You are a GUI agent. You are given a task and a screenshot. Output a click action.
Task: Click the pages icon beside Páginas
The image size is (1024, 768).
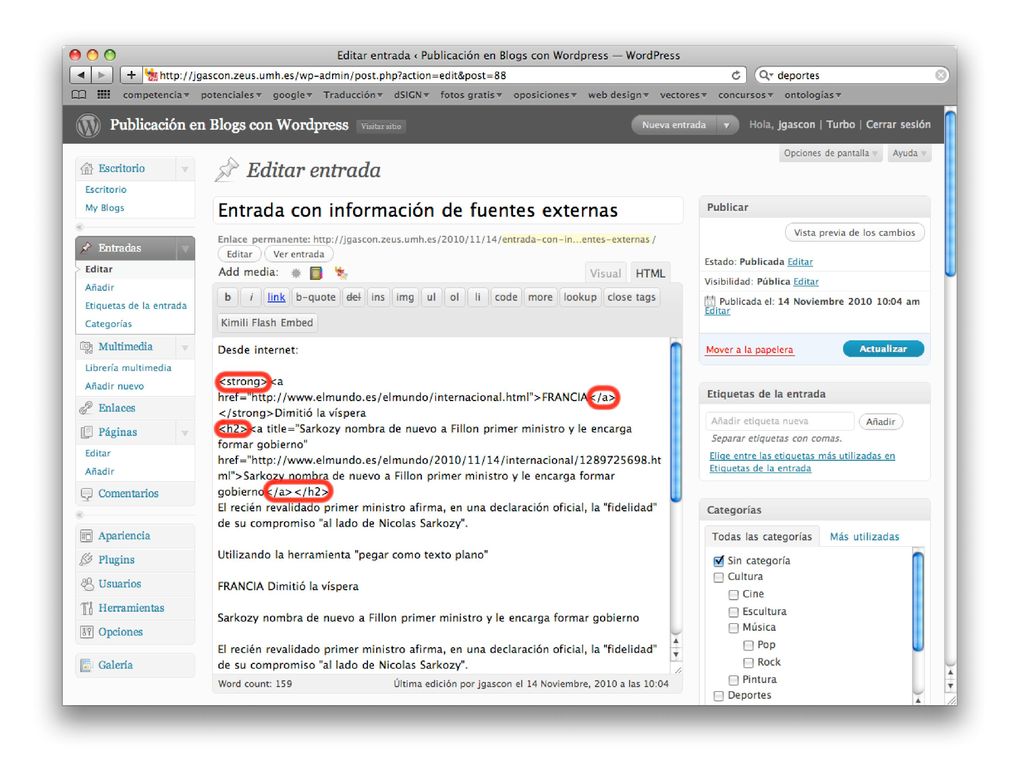pyautogui.click(x=86, y=432)
